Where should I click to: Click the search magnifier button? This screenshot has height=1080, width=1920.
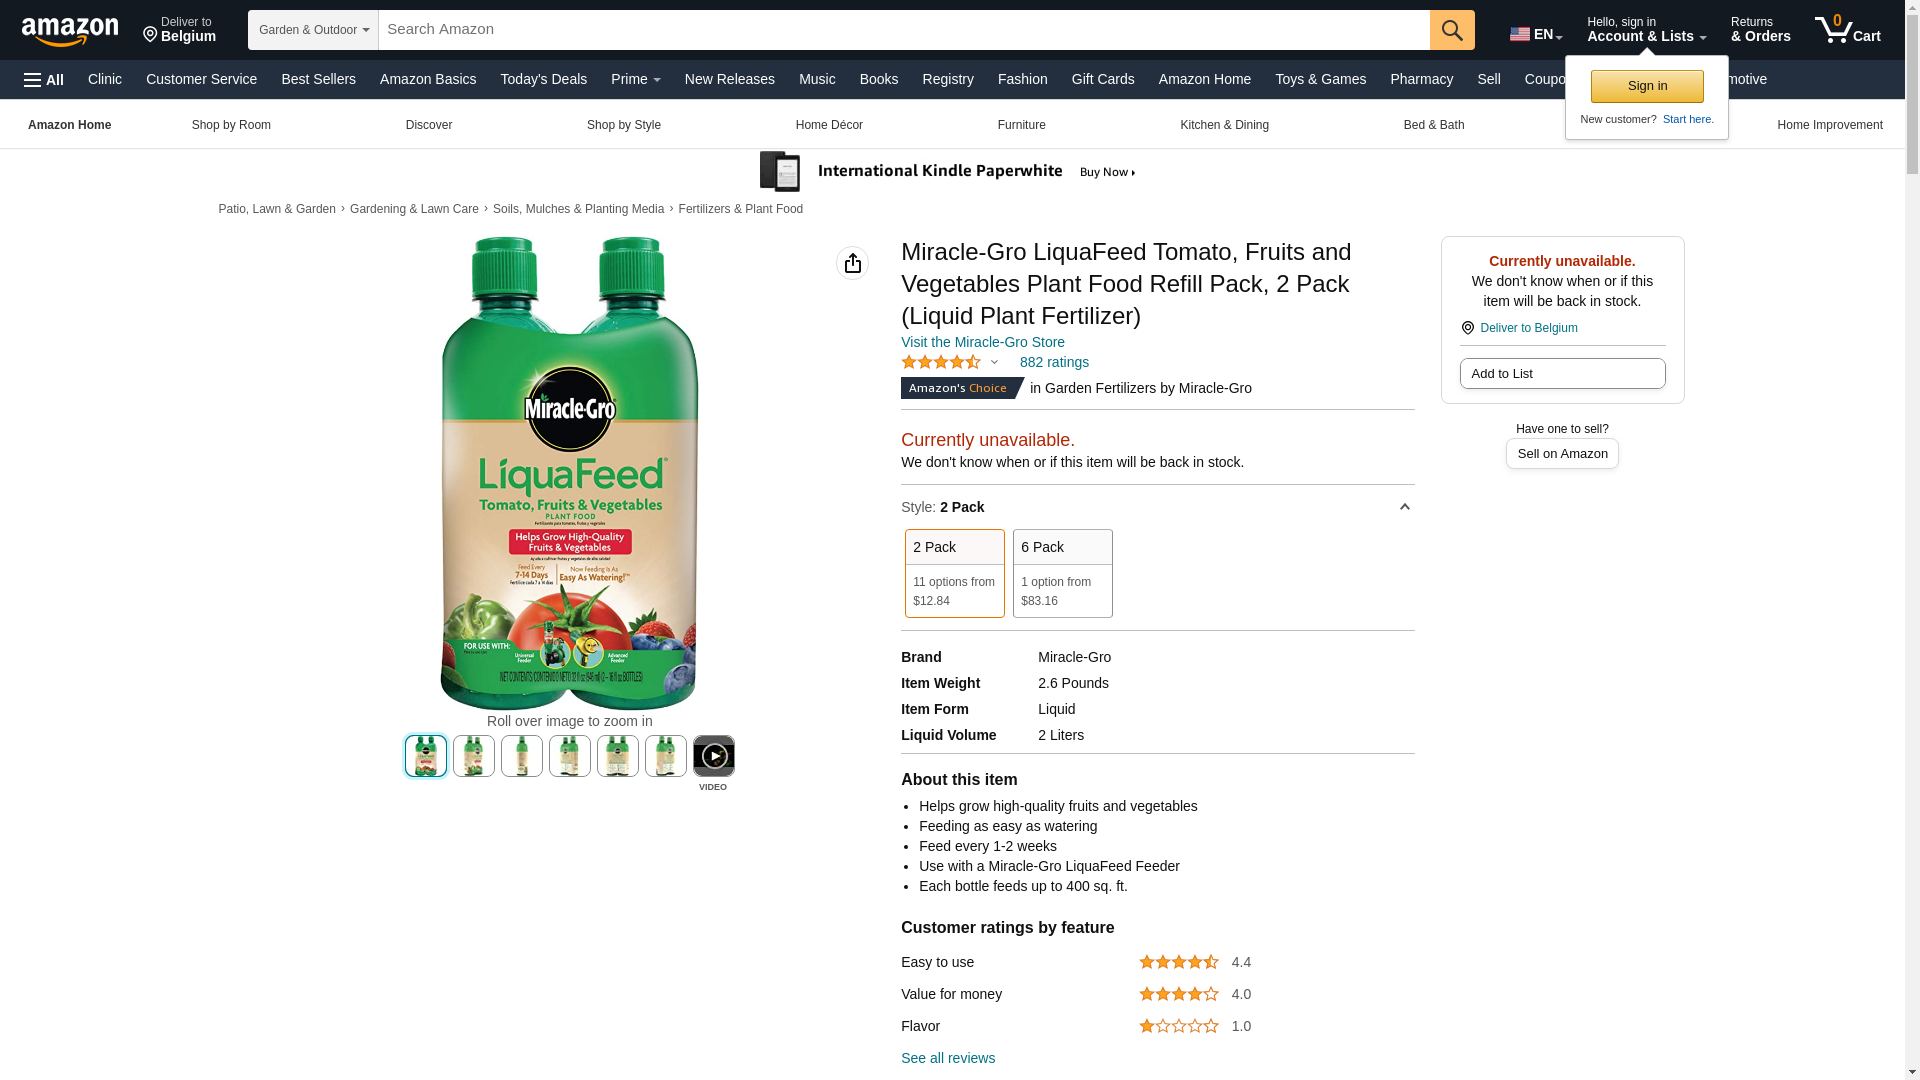point(1452,30)
